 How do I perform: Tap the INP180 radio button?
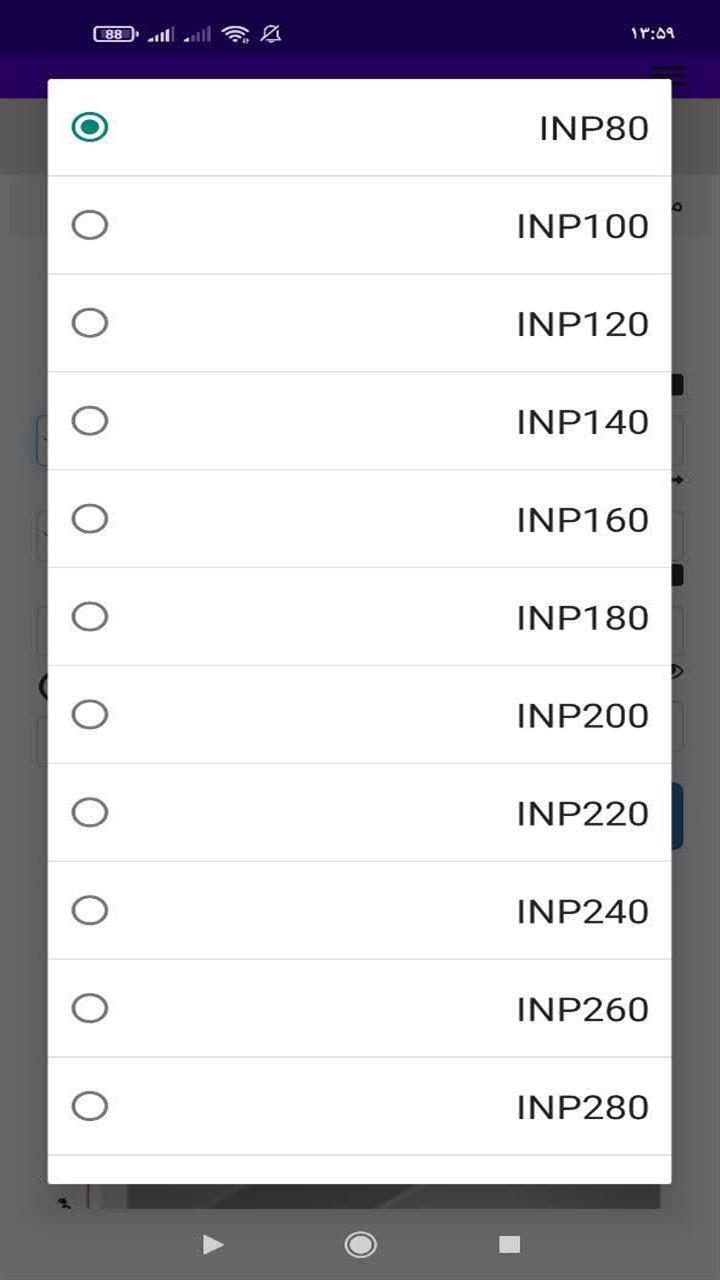pyautogui.click(x=90, y=617)
